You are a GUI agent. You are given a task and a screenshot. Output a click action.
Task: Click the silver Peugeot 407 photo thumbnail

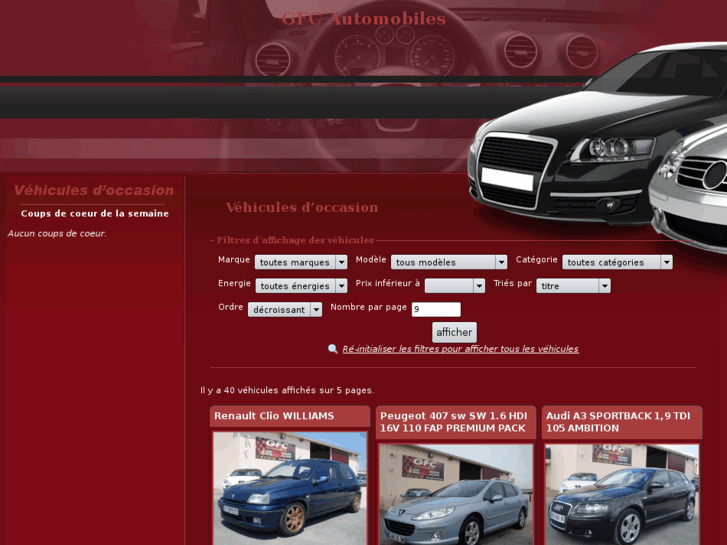(x=456, y=494)
